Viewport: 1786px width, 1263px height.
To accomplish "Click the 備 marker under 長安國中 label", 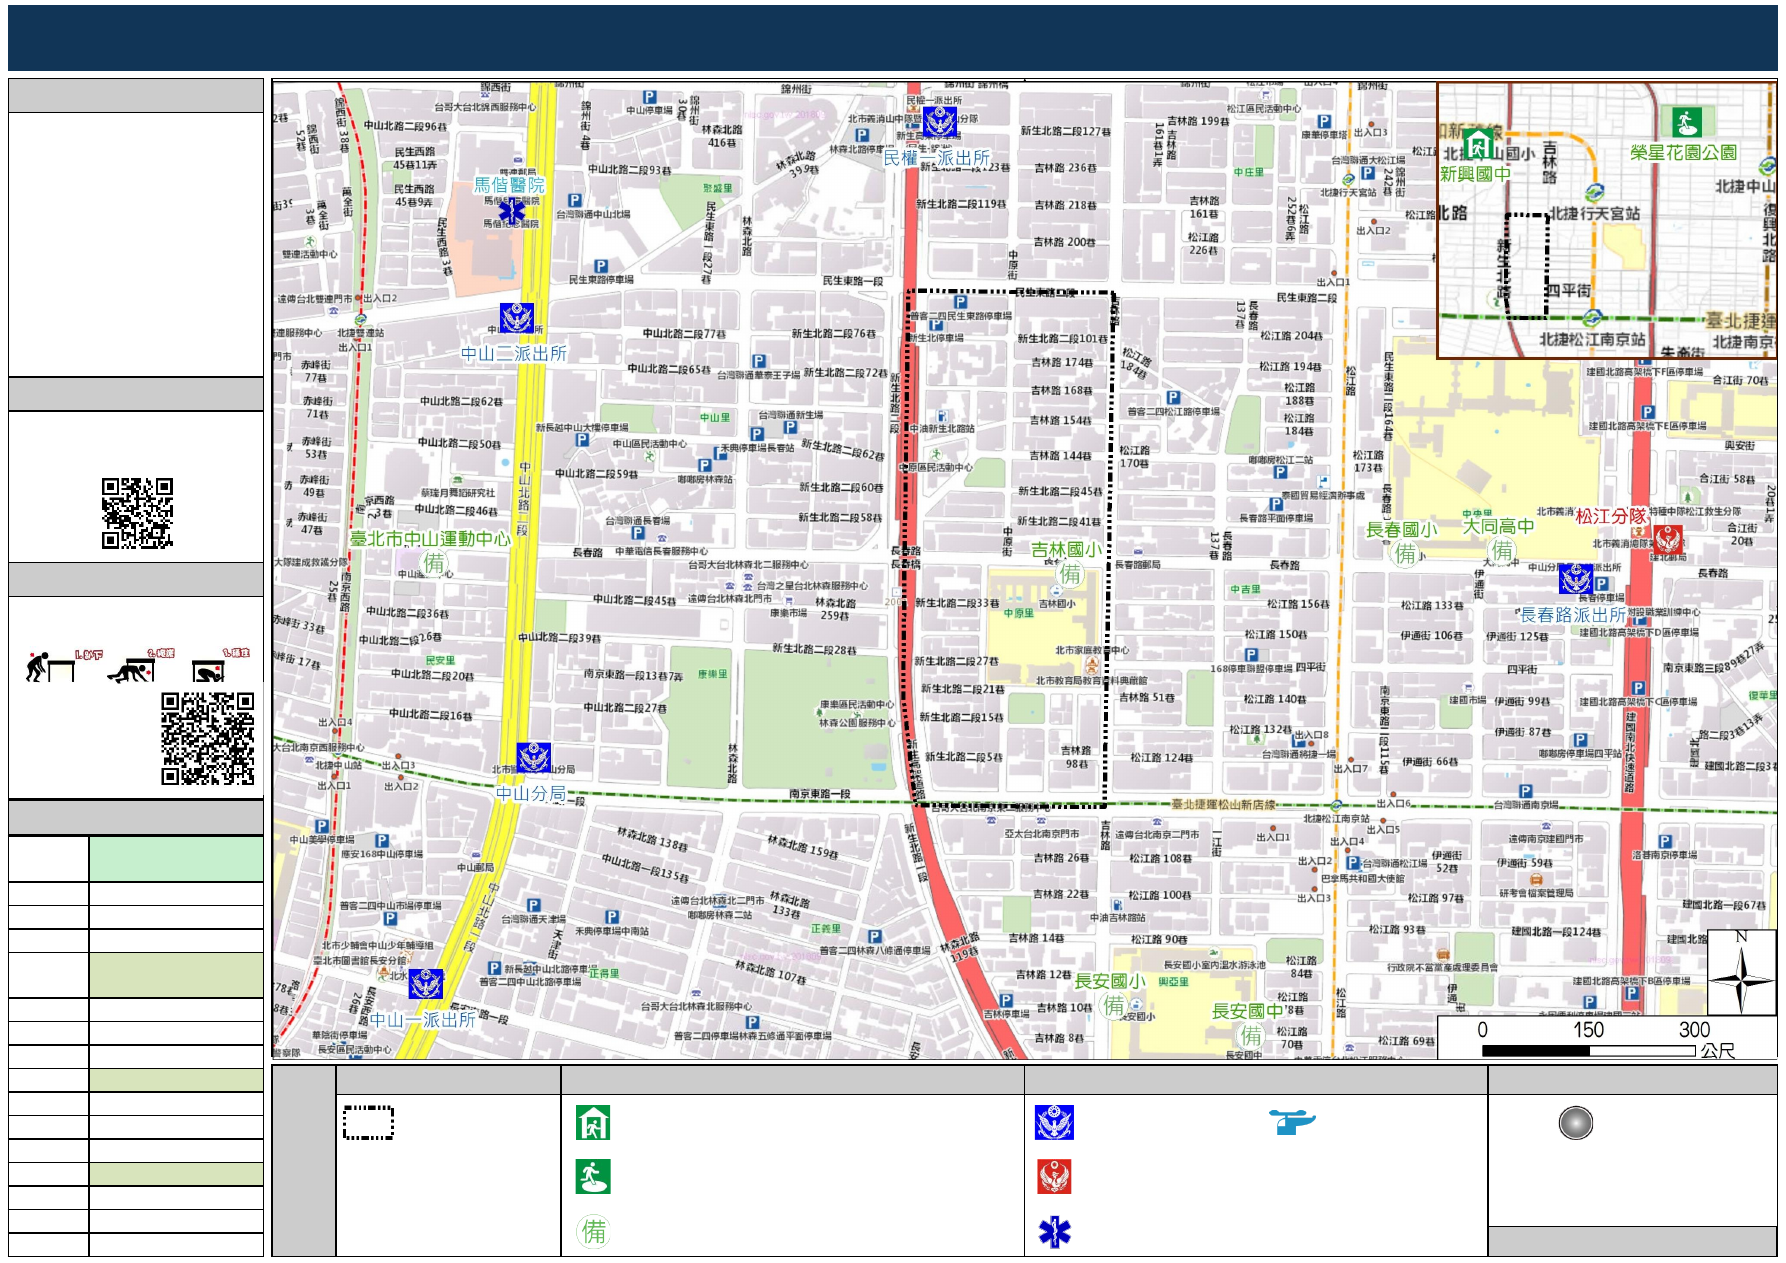I will tap(1251, 1035).
